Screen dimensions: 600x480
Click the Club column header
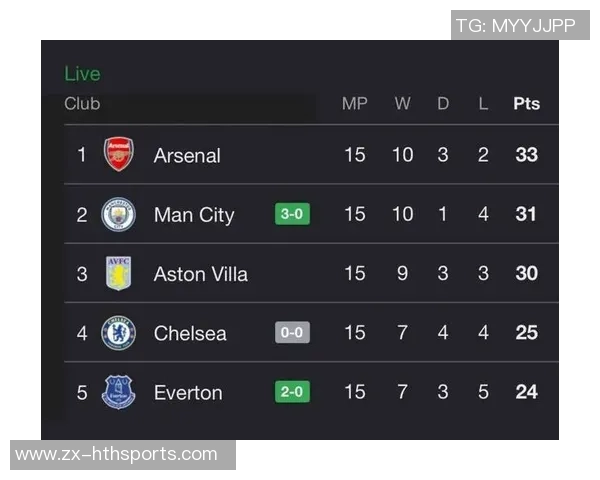tap(82, 104)
